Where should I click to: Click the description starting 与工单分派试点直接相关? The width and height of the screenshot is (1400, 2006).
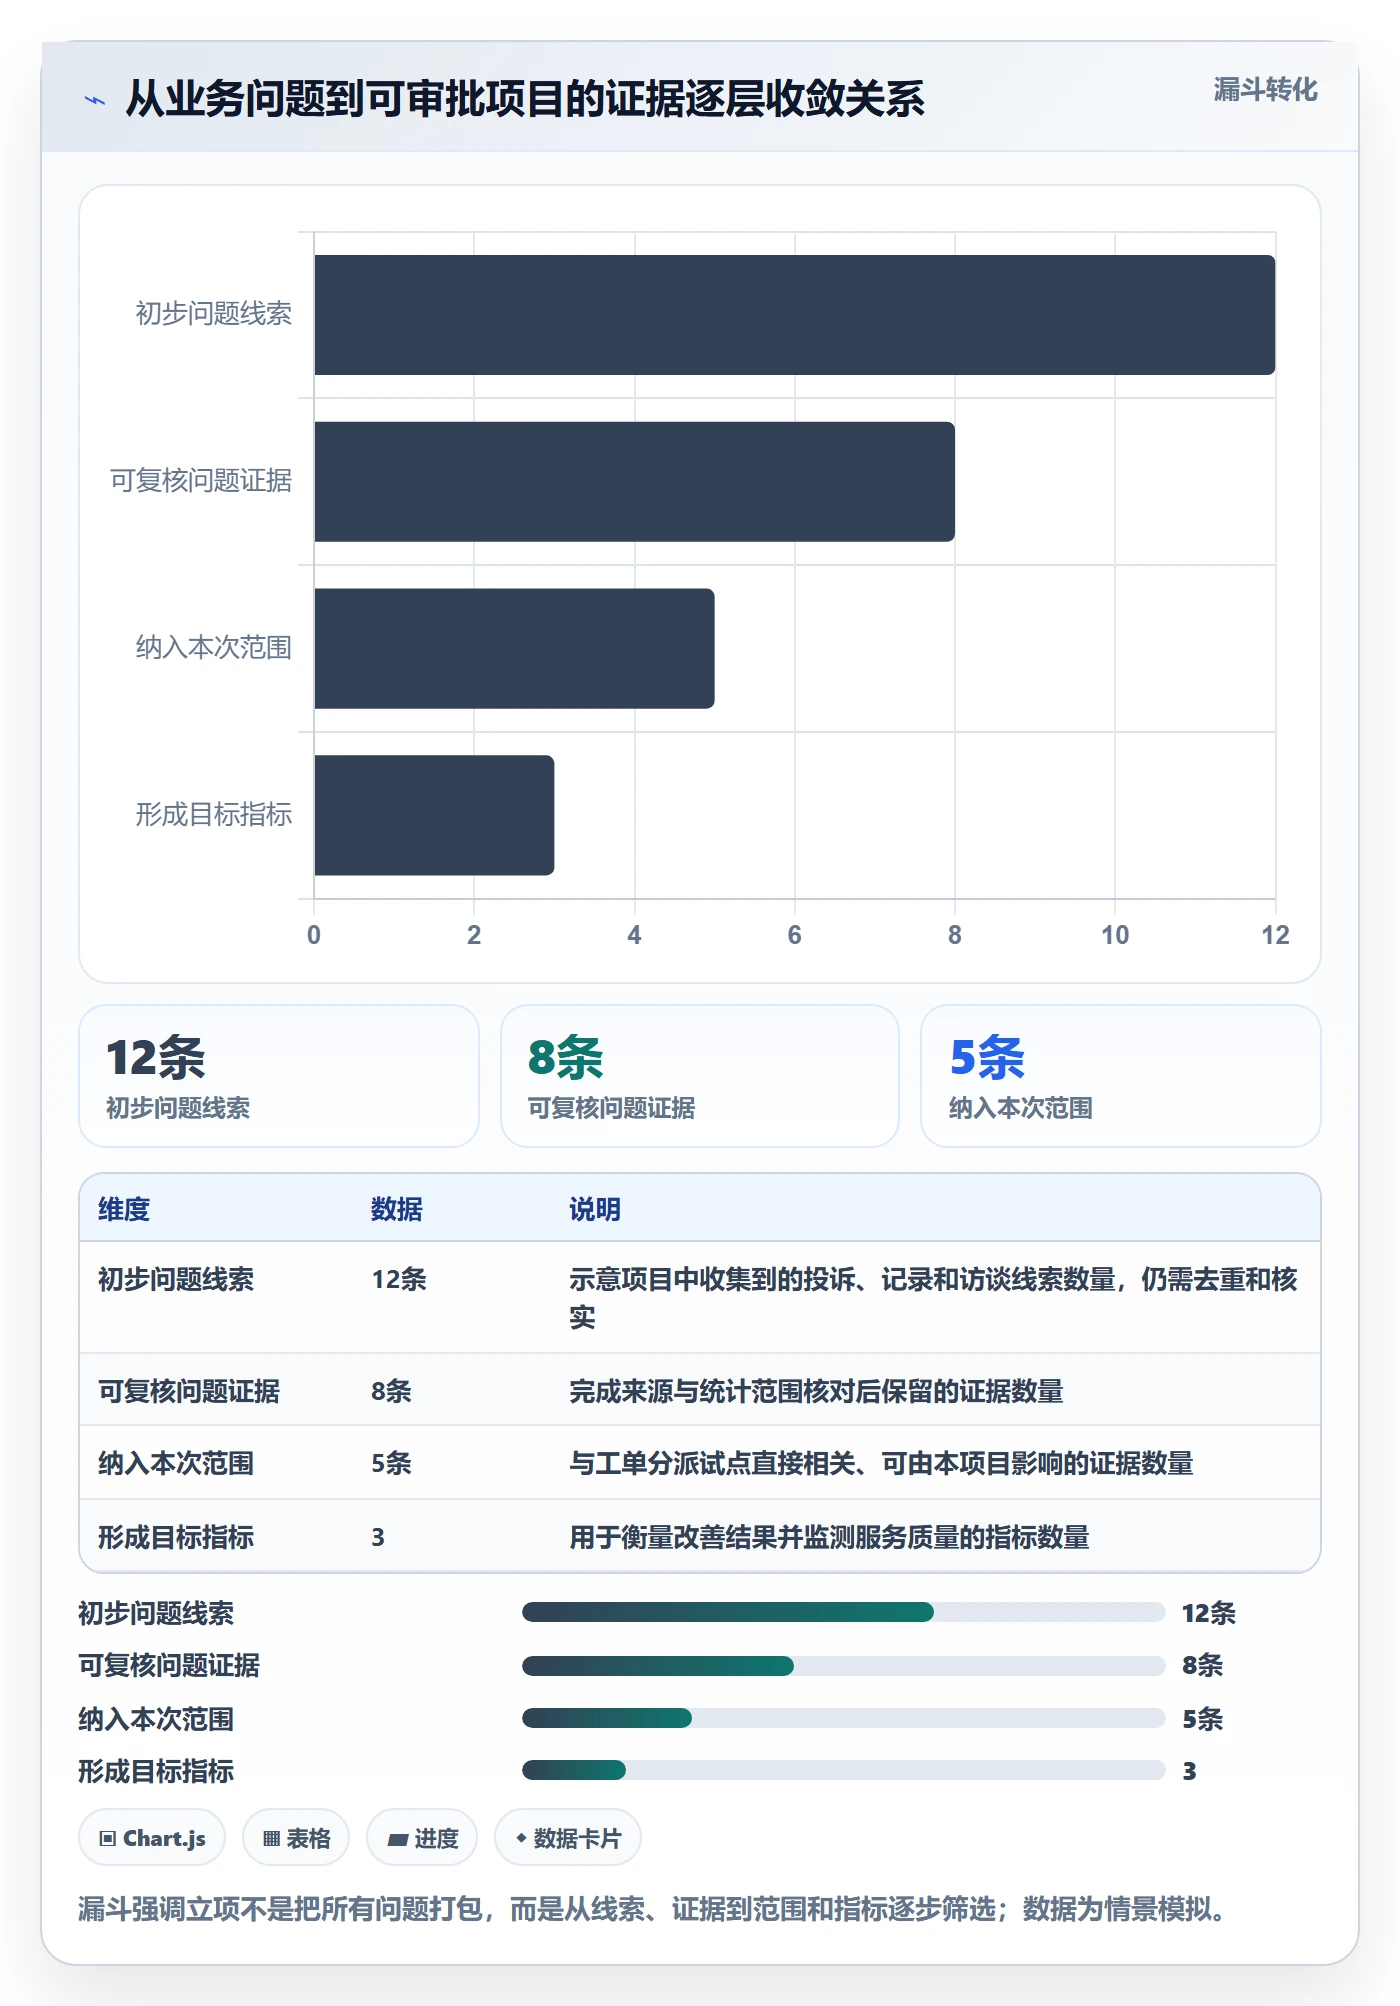click(881, 1463)
